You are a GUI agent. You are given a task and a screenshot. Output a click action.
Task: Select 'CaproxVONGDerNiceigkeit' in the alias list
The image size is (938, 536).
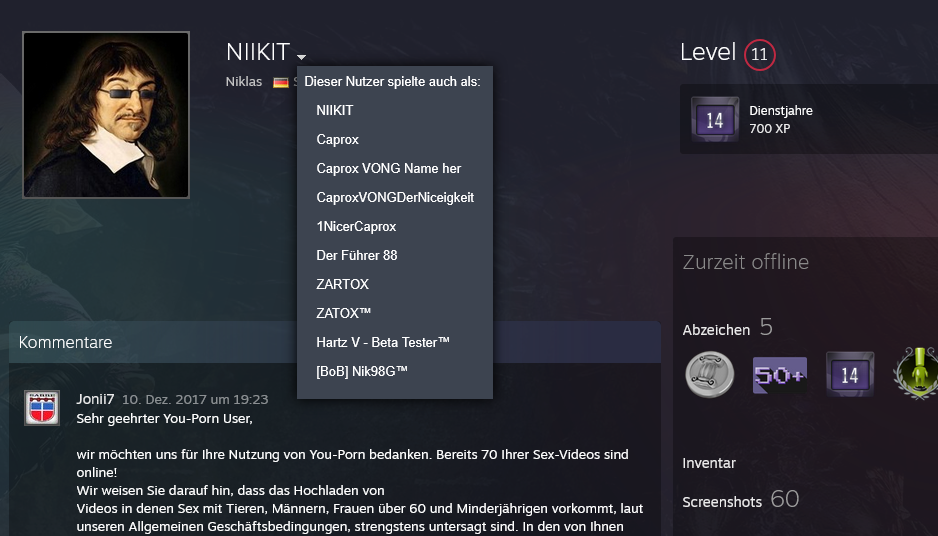[395, 198]
